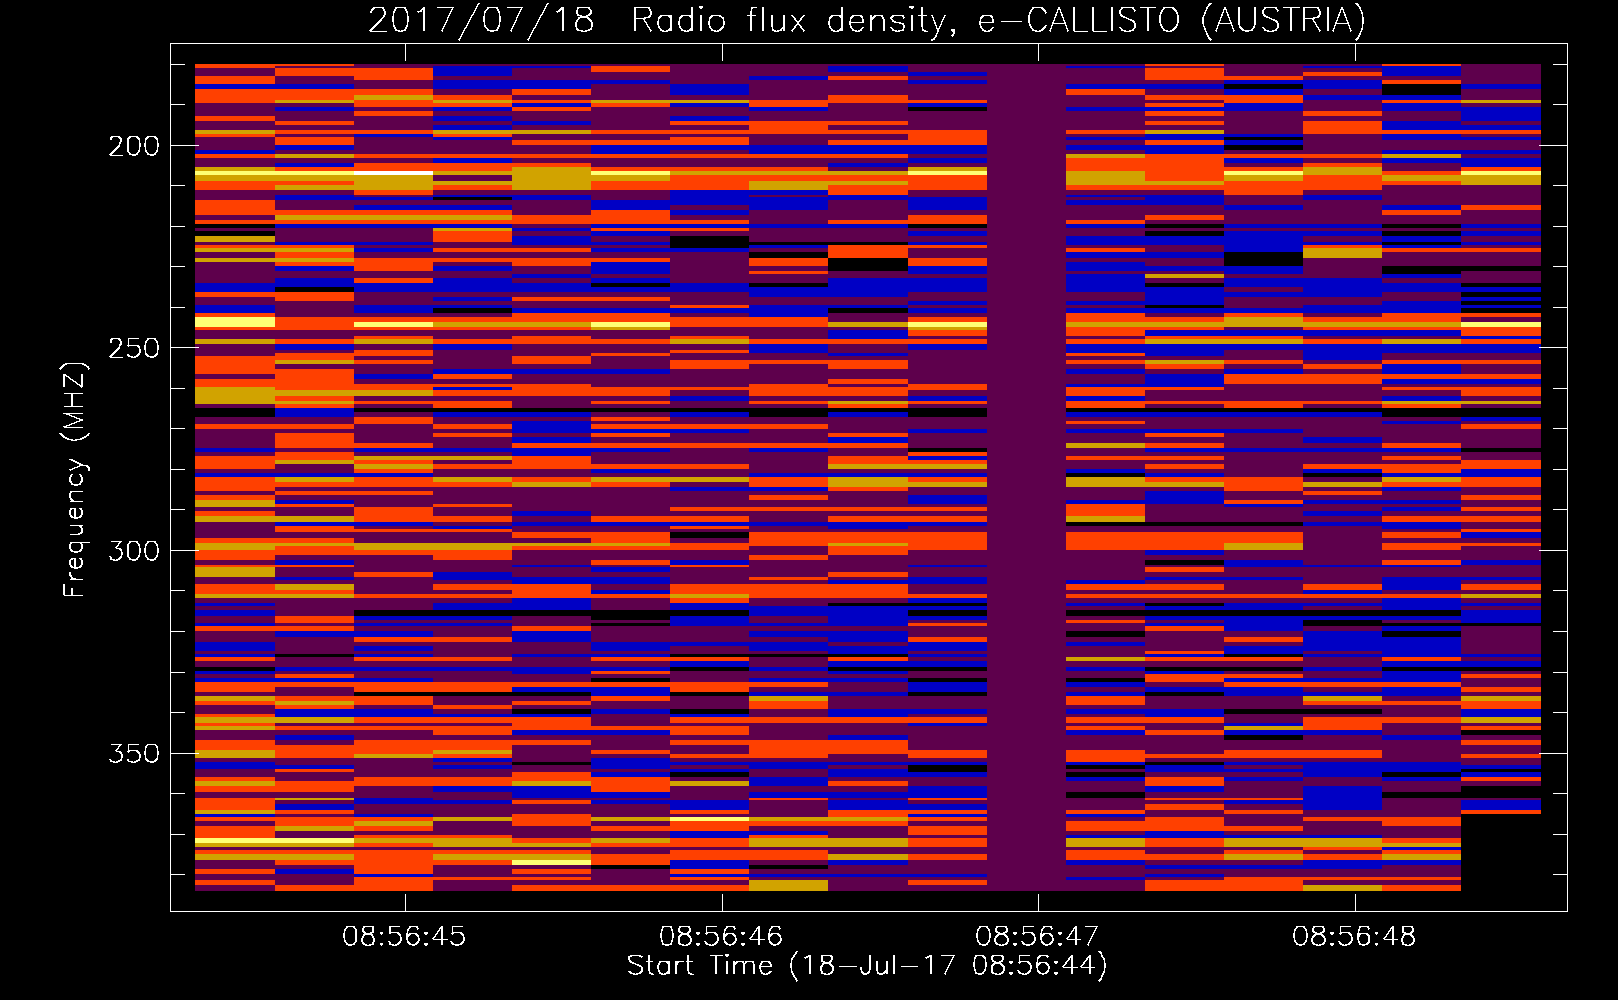Select the 08:56:46 time tick label
The image size is (1618, 1000).
point(721,936)
